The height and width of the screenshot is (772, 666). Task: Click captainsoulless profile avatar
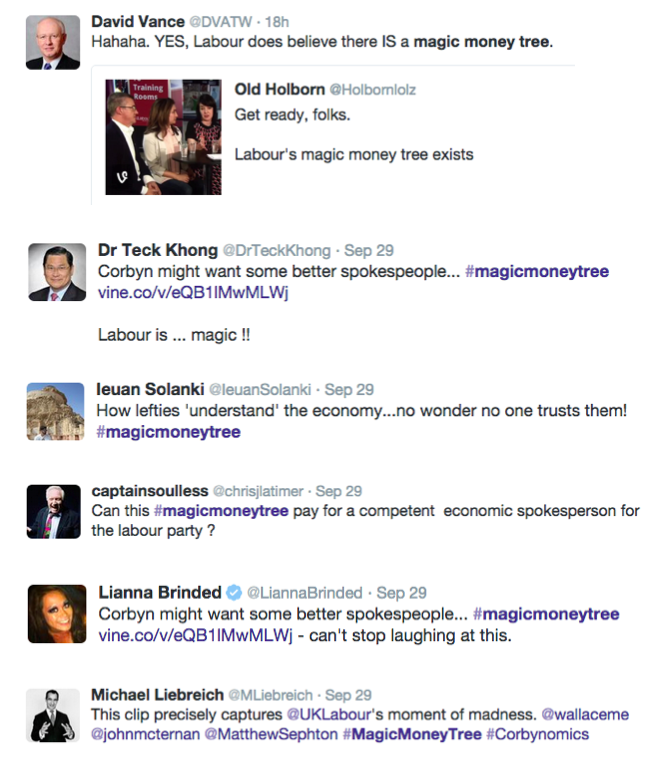pos(54,512)
